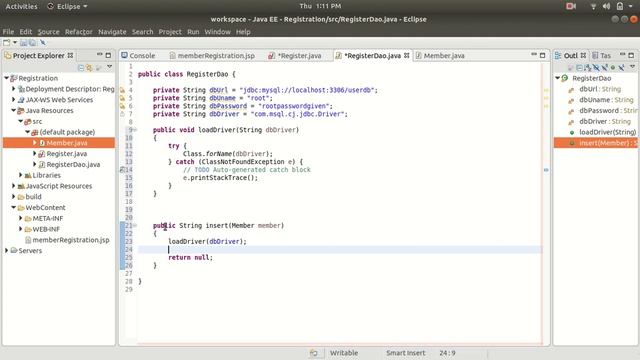Click the volume icon in system tray
Image resolution: width=640 pixels, height=360 pixels.
tap(606, 6)
